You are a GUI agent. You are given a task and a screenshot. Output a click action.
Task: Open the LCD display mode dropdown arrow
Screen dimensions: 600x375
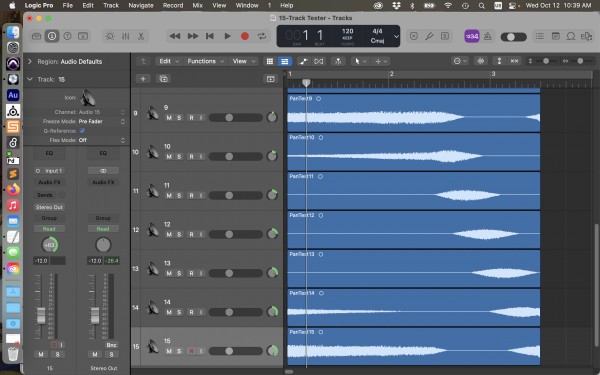tap(396, 36)
